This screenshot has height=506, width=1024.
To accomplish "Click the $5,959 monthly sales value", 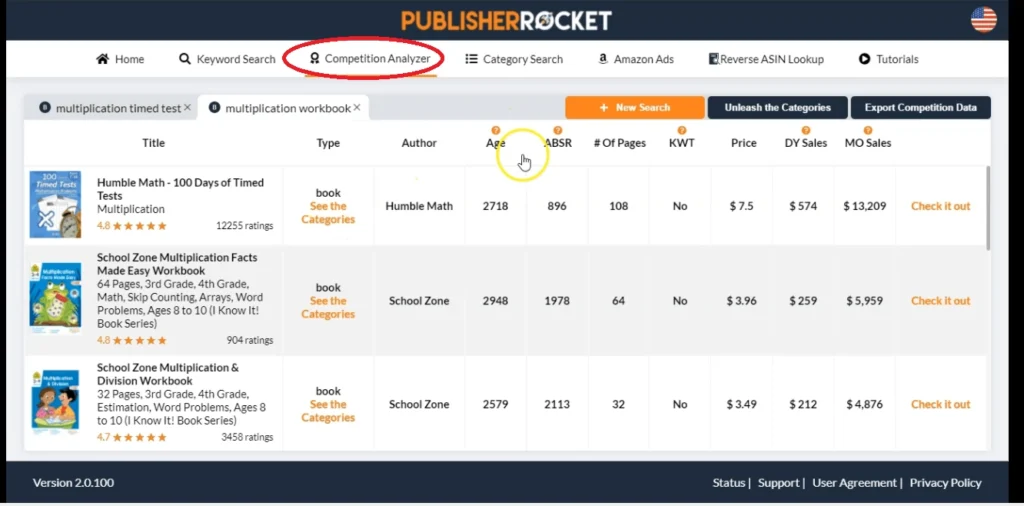I will coord(865,300).
